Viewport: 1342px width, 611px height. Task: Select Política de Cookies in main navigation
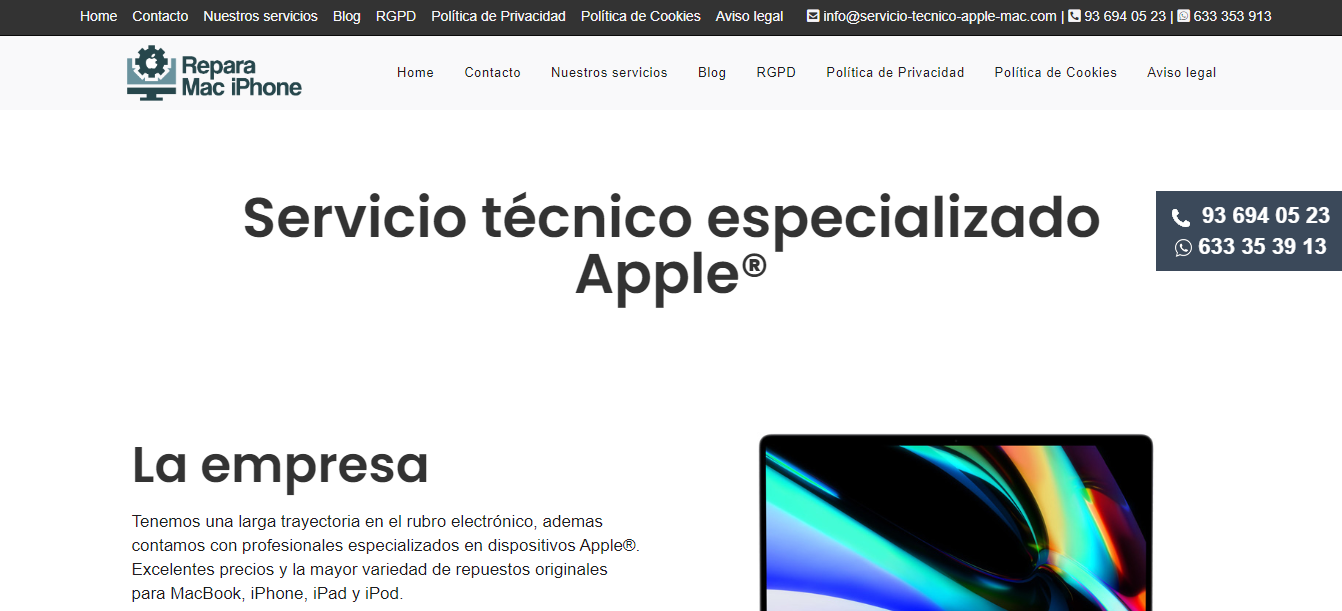pos(1056,72)
